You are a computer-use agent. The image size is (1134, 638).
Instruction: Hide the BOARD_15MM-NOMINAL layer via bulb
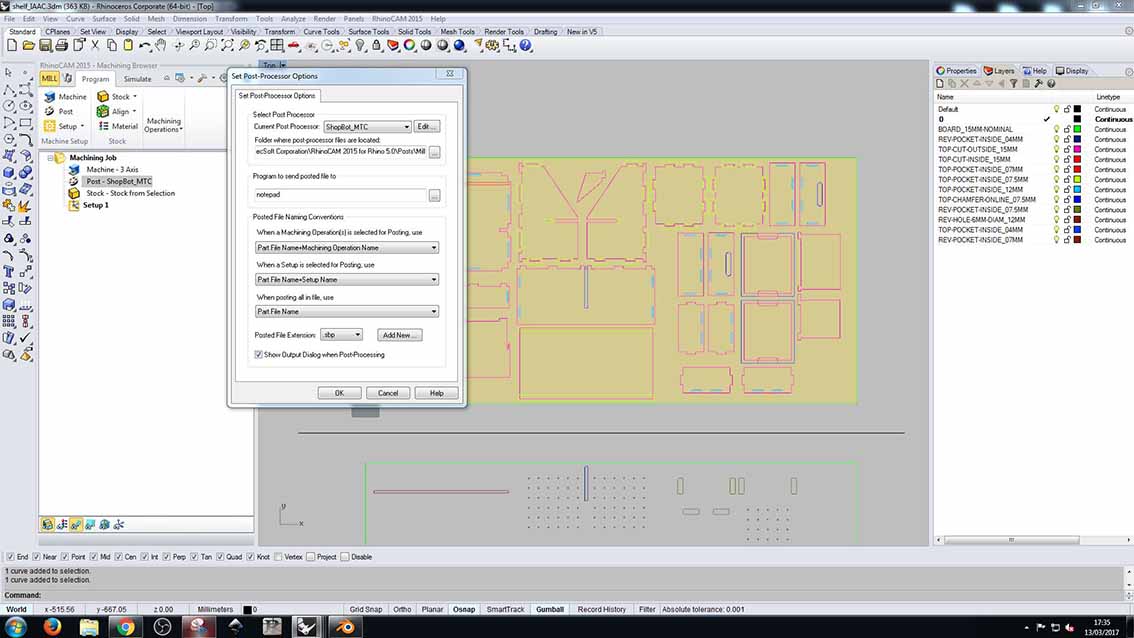pyautogui.click(x=1056, y=129)
